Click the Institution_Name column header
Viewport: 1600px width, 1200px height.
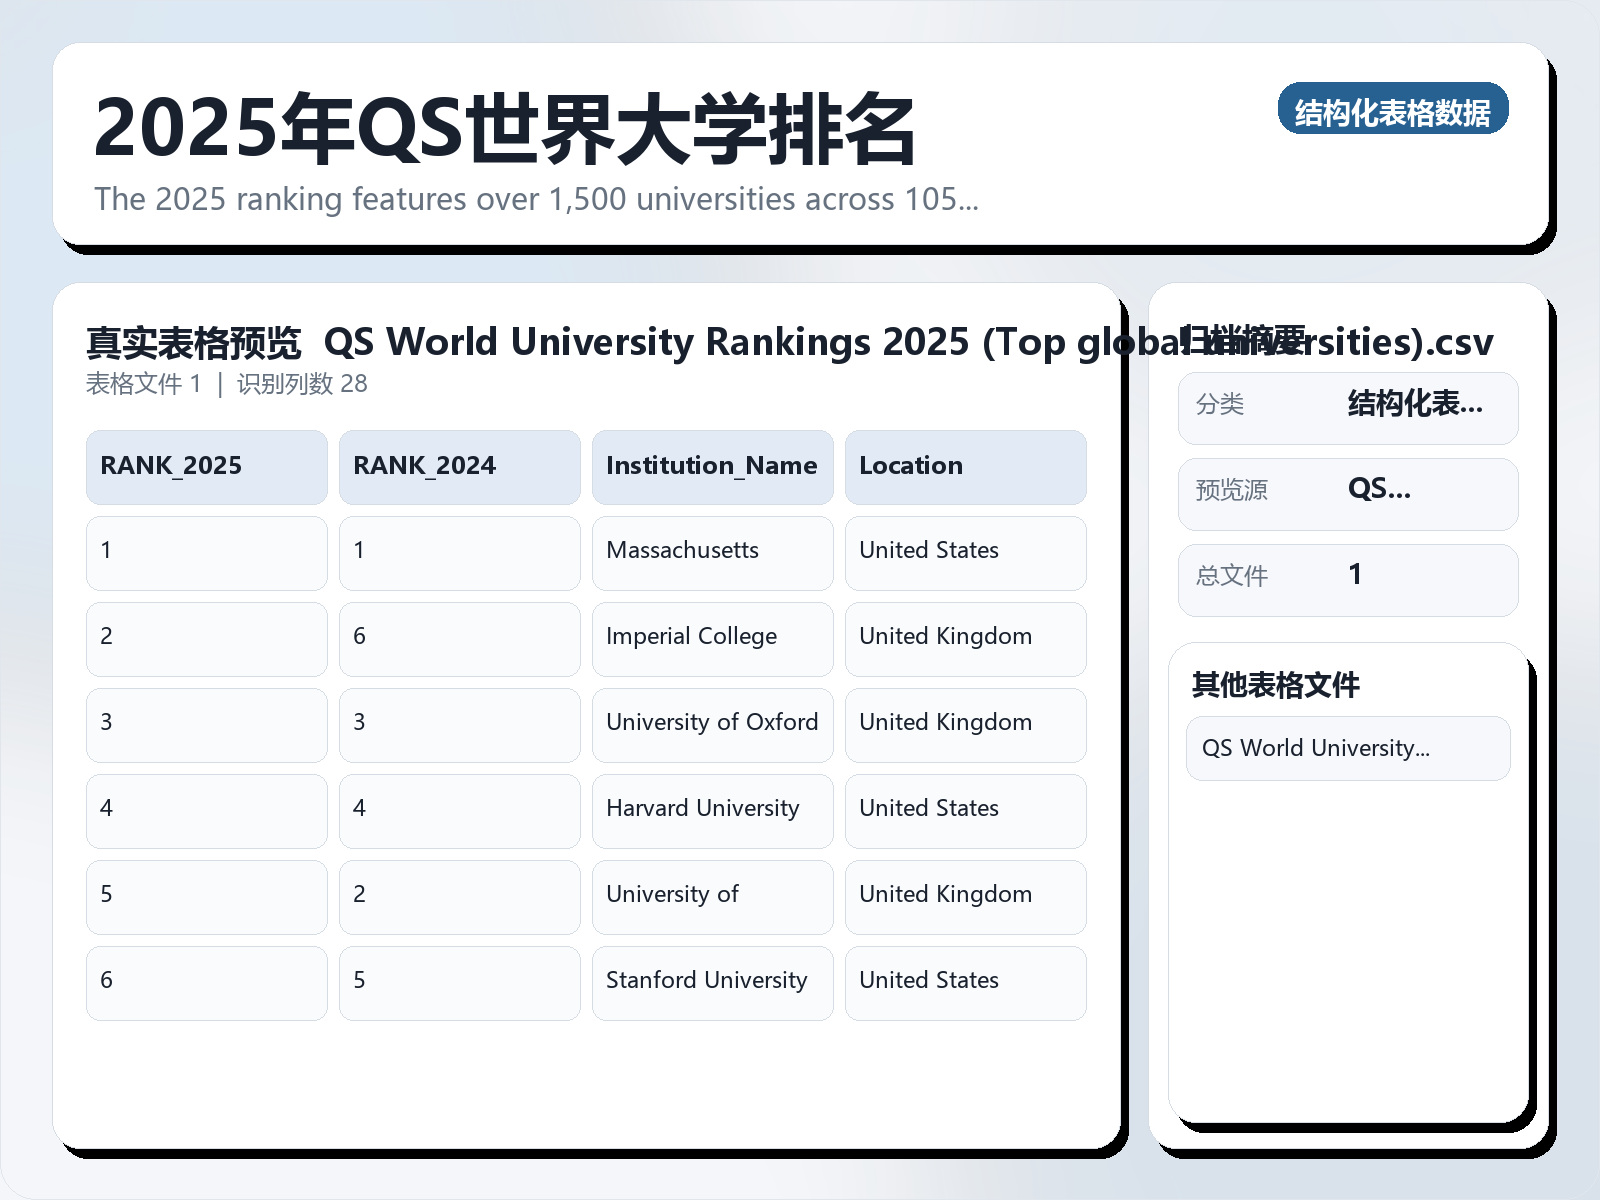pyautogui.click(x=711, y=466)
